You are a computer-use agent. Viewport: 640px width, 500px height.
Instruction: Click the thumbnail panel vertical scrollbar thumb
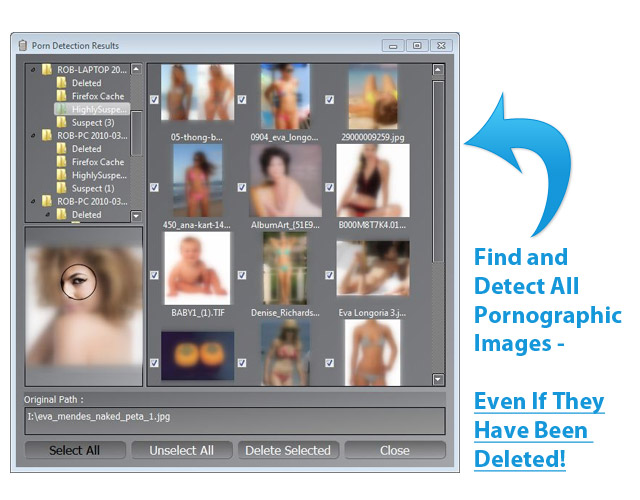coord(438,170)
